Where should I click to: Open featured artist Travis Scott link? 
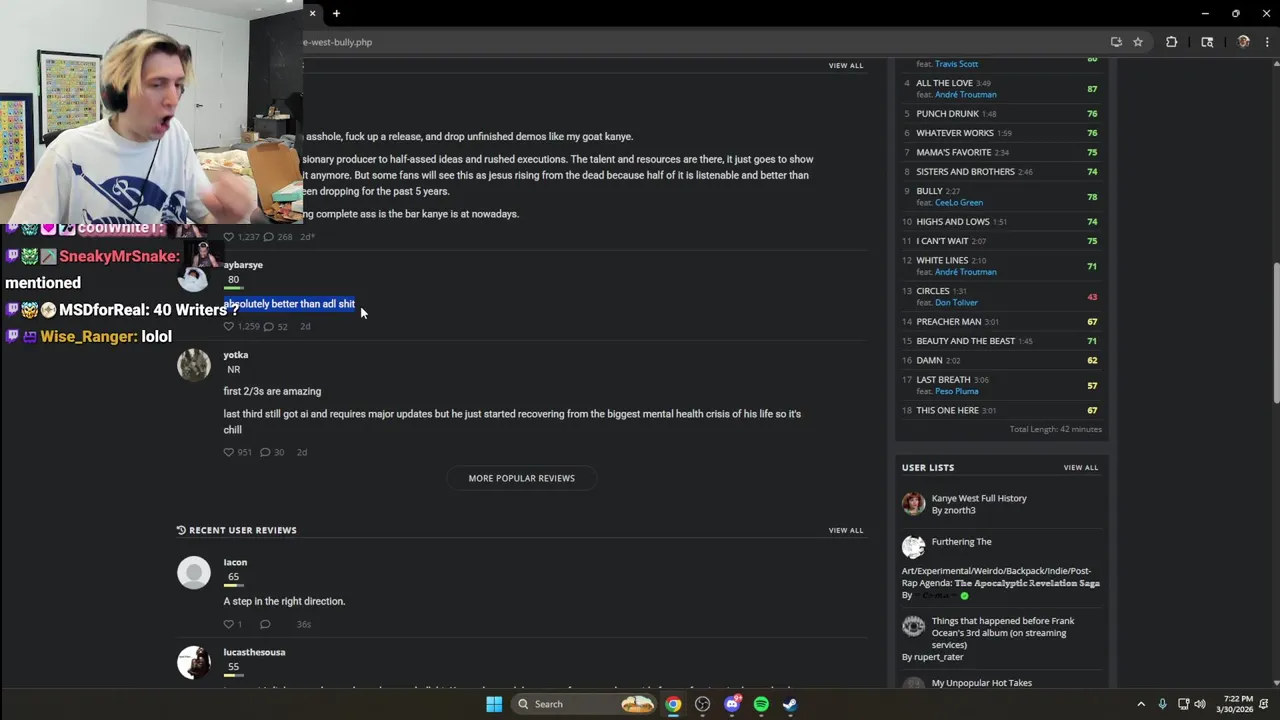tap(956, 64)
